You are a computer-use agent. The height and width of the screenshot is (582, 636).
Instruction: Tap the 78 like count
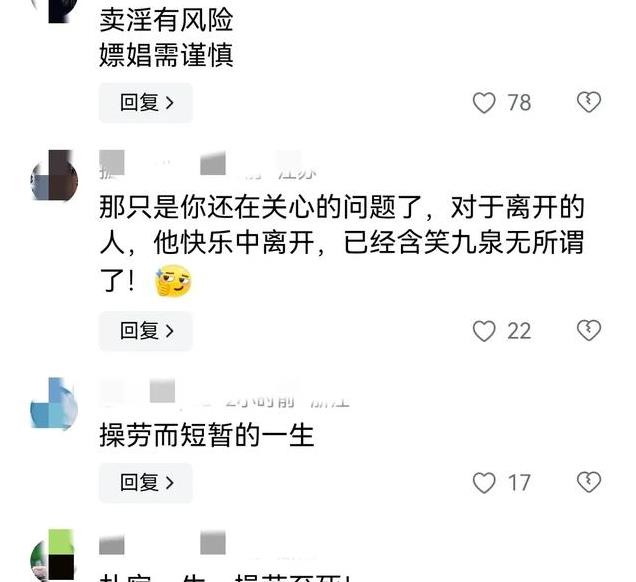point(519,103)
